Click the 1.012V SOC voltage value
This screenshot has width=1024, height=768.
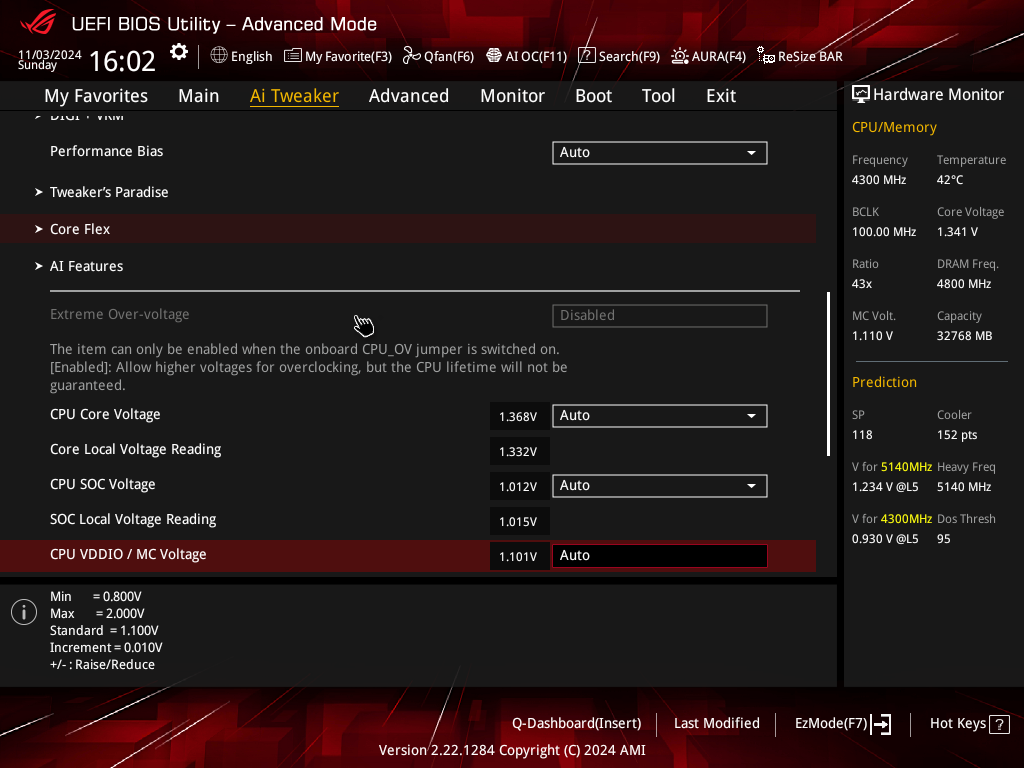(519, 487)
